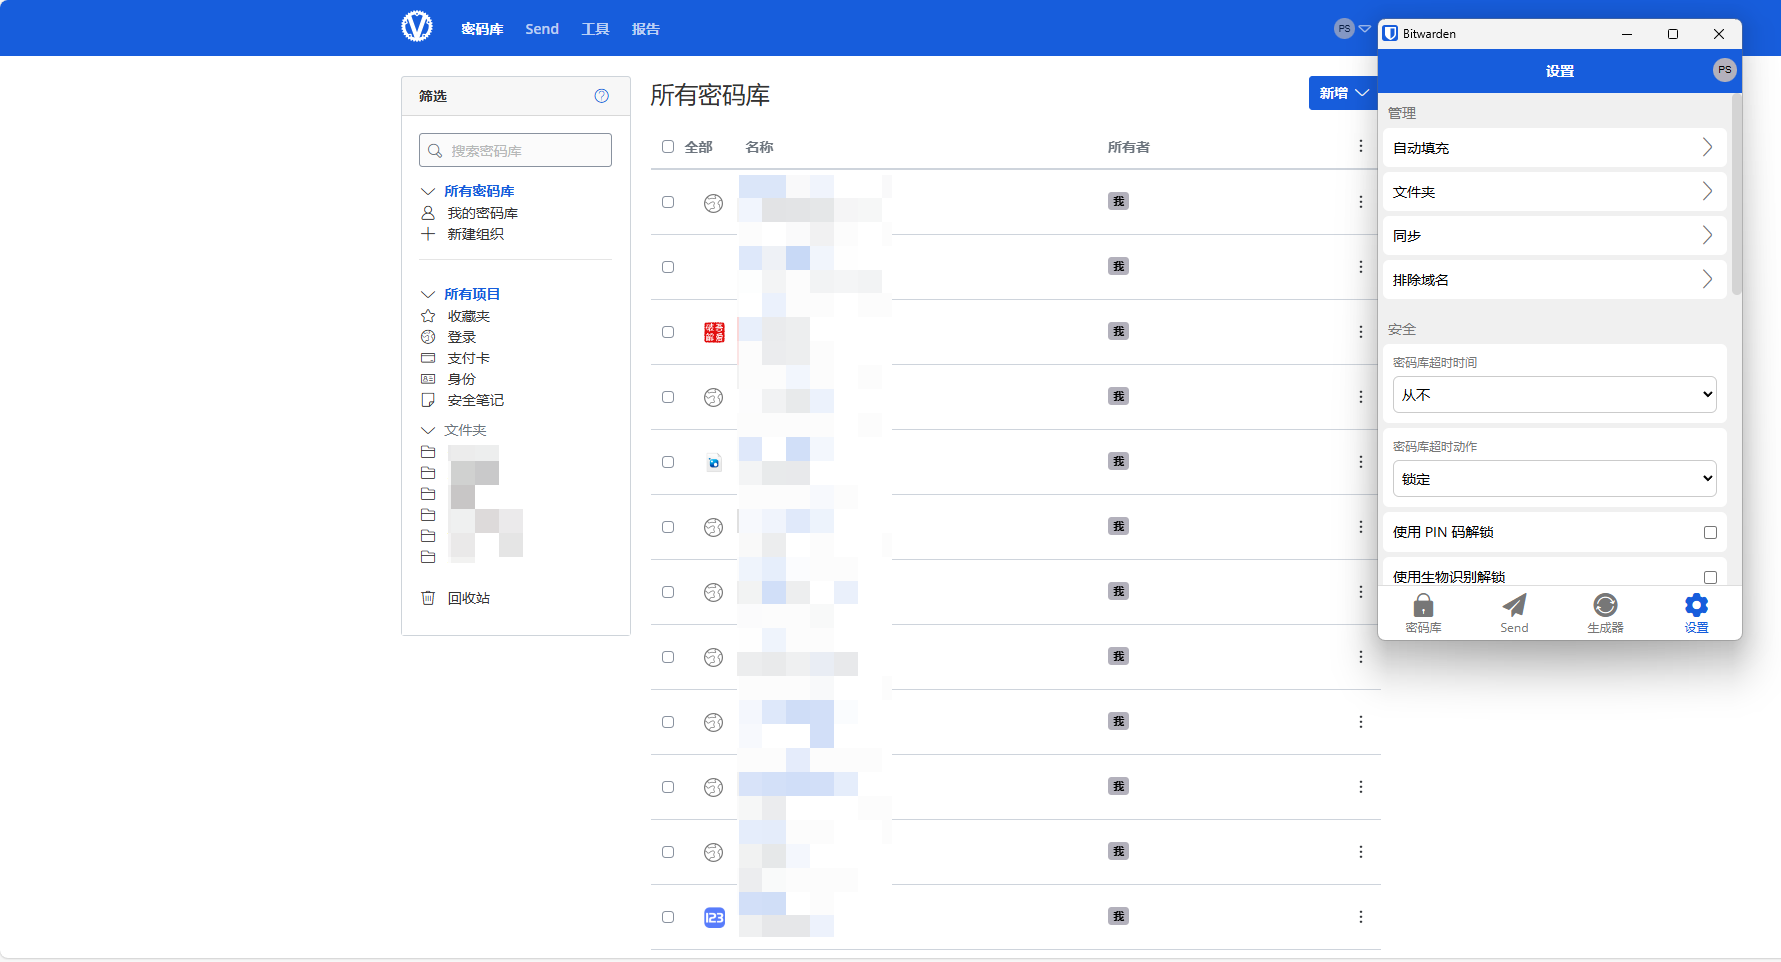
Task: Click the 我的密码库 person icon
Action: 428,213
